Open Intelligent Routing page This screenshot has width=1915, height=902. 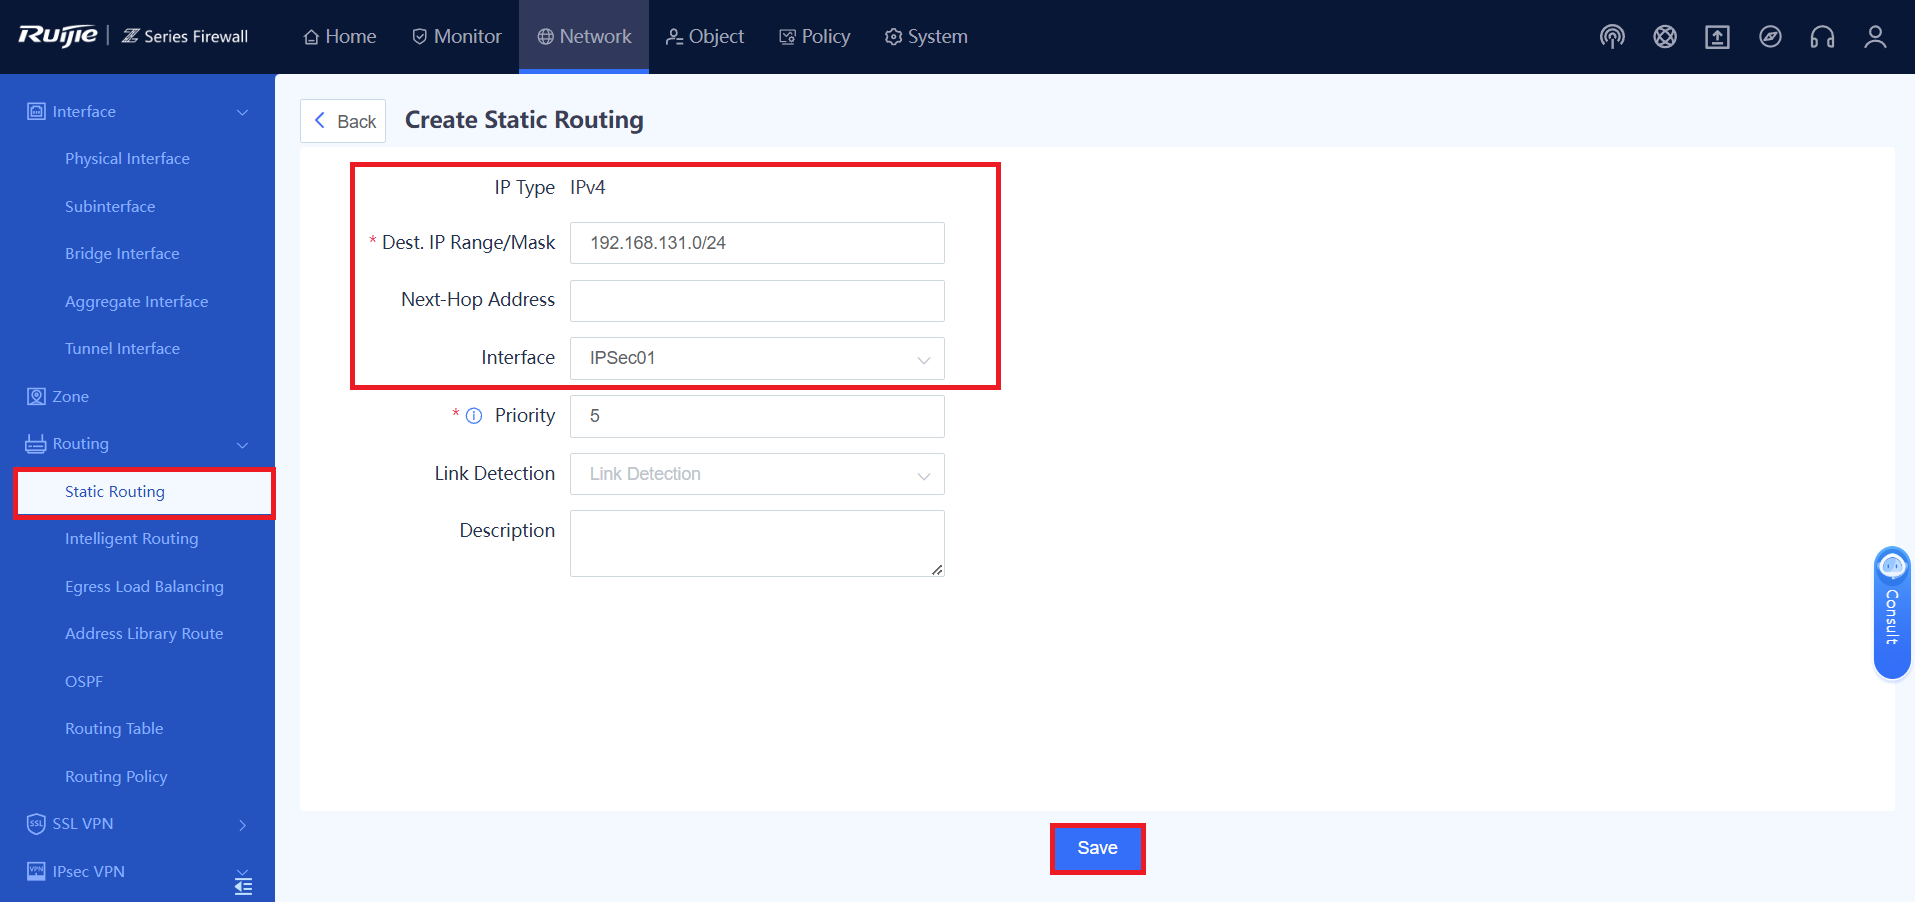131,539
